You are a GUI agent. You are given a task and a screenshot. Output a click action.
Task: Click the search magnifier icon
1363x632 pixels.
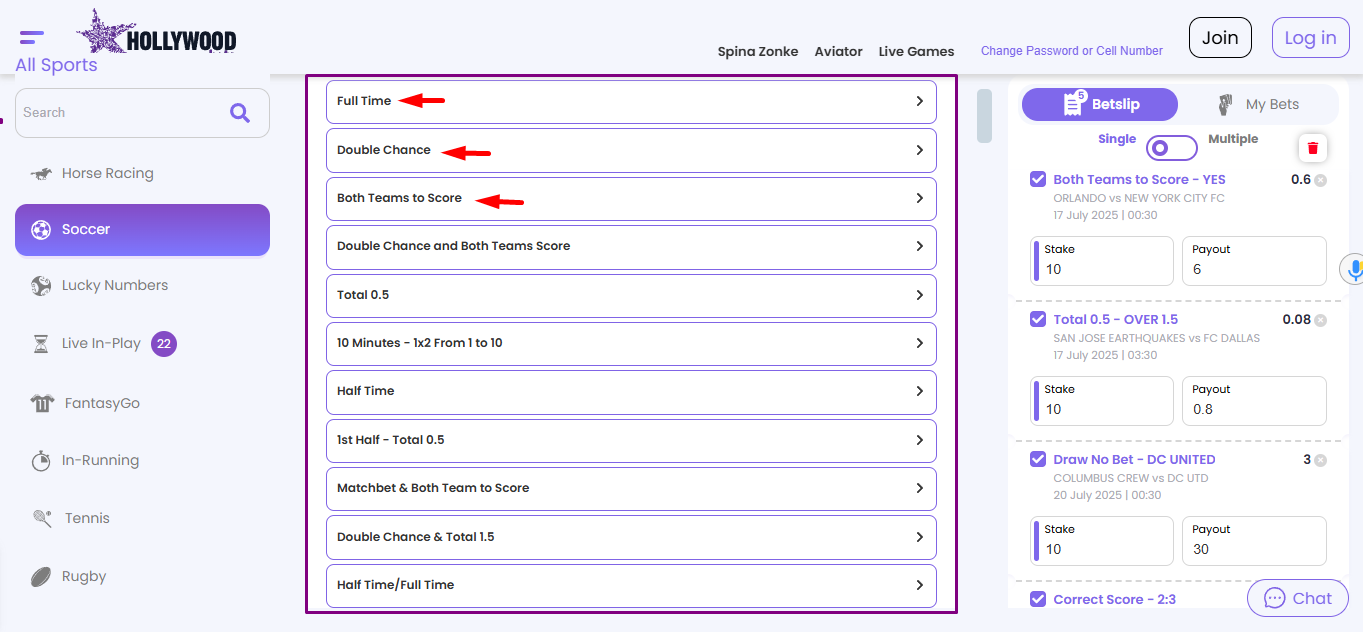[239, 112]
